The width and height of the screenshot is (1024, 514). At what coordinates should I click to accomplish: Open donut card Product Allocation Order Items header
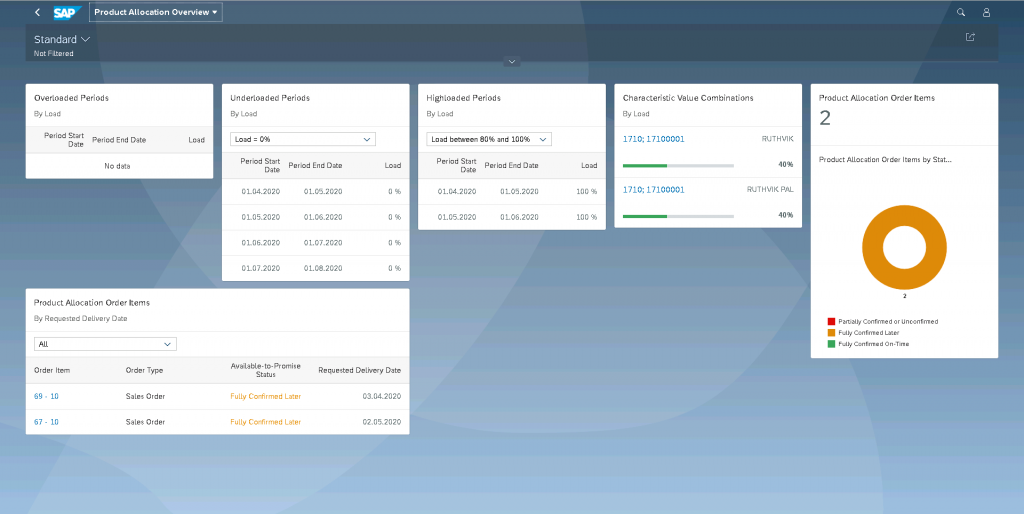click(904, 114)
